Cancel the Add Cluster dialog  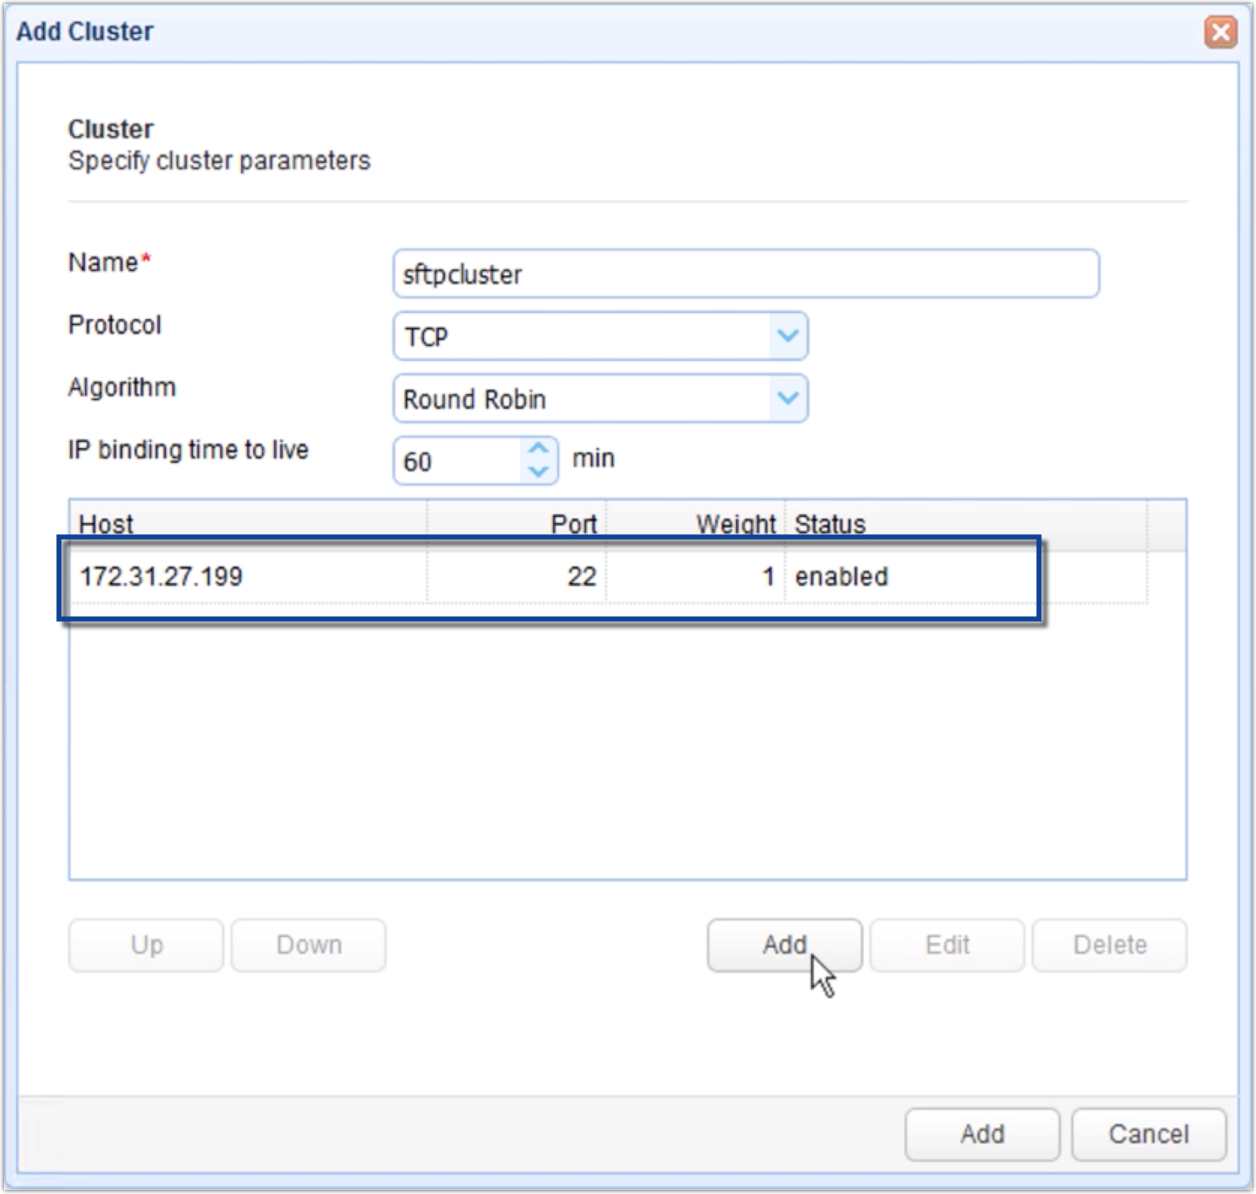tap(1147, 1134)
